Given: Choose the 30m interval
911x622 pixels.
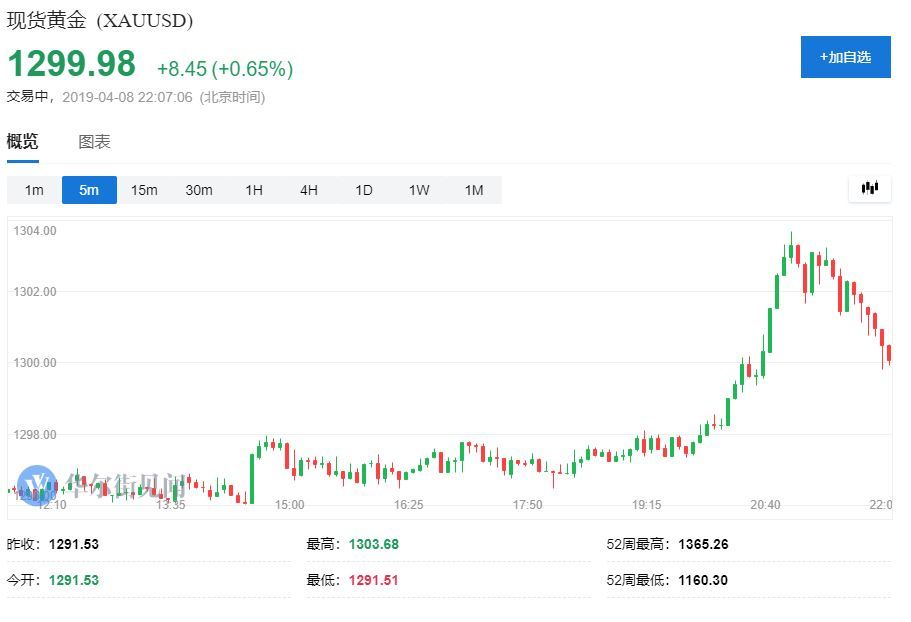Looking at the screenshot, I should (199, 190).
